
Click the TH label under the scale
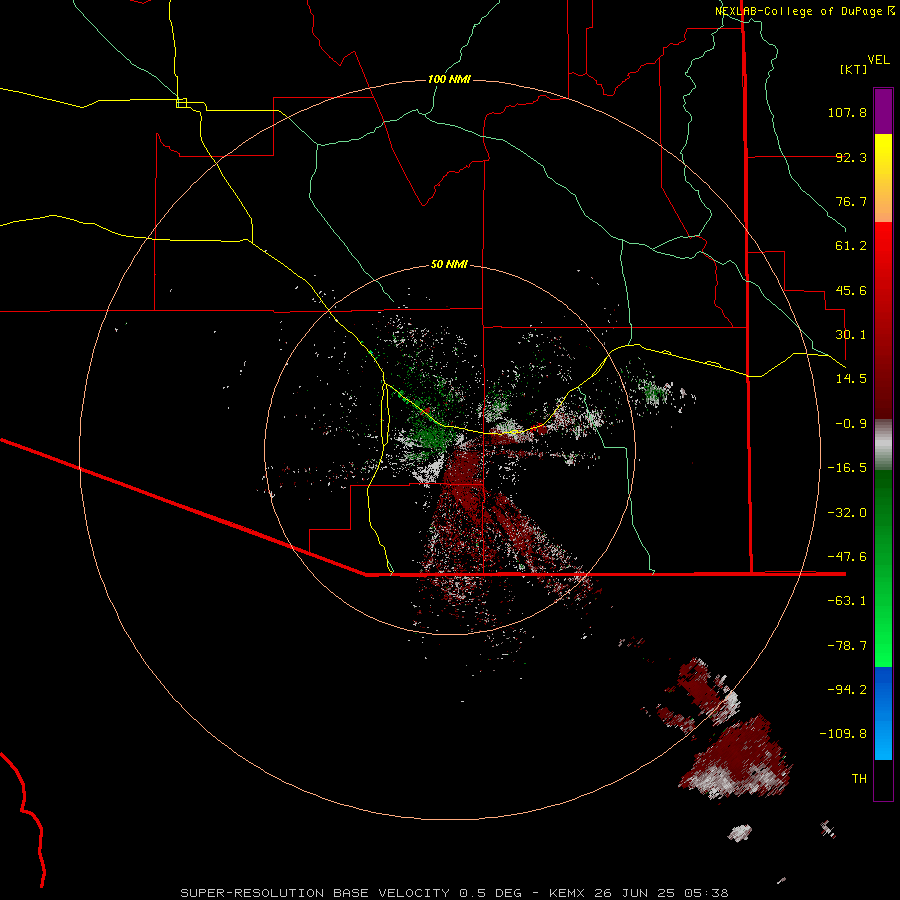coord(859,778)
